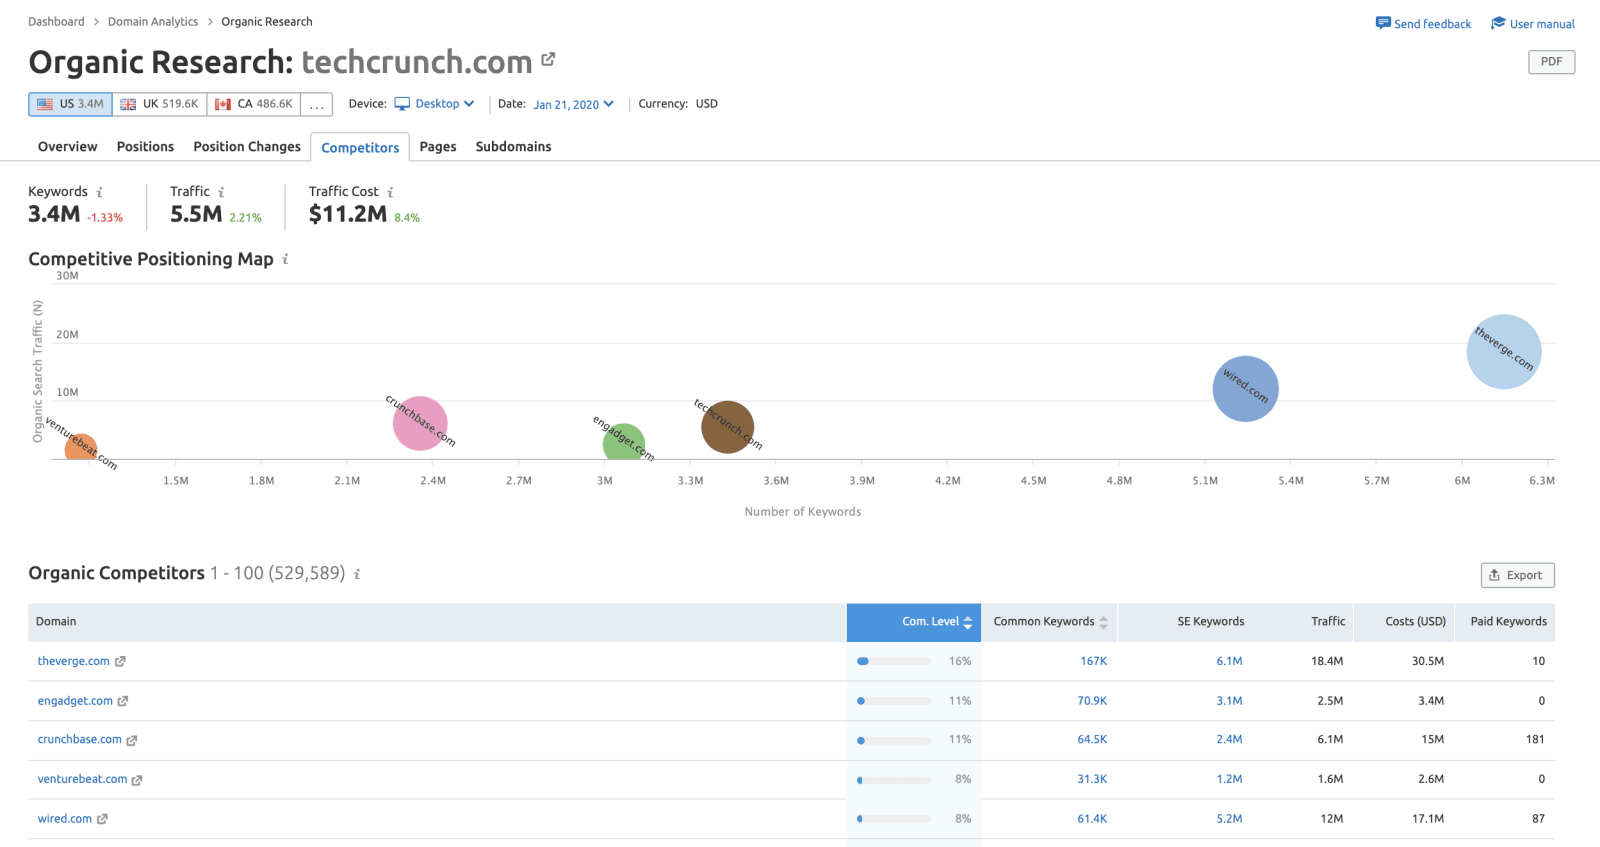Click 70.9K common keywords for engadget.com
1600x847 pixels.
1092,701
